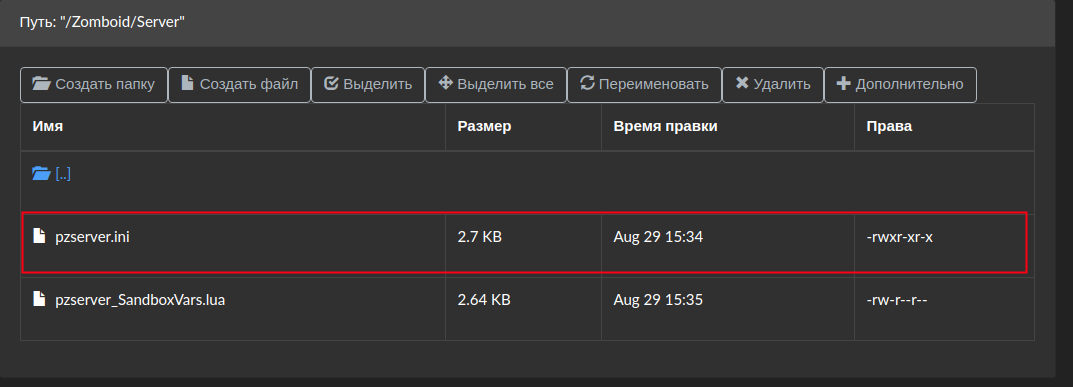Sort by the Имя column header
Image resolution: width=1073 pixels, height=387 pixels.
[48, 126]
